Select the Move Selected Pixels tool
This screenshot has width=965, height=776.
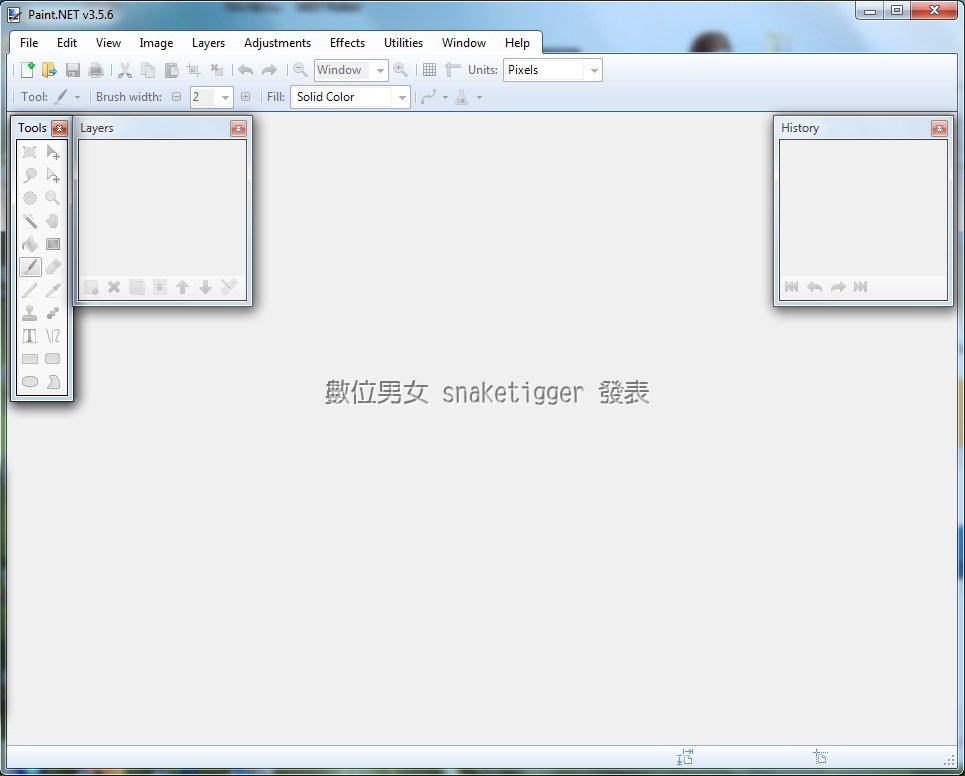pyautogui.click(x=53, y=152)
